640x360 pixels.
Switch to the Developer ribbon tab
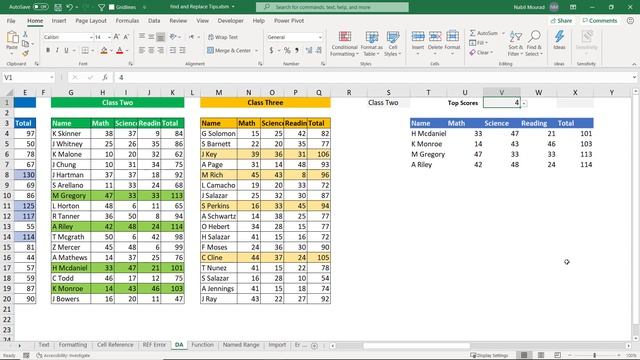[230, 20]
